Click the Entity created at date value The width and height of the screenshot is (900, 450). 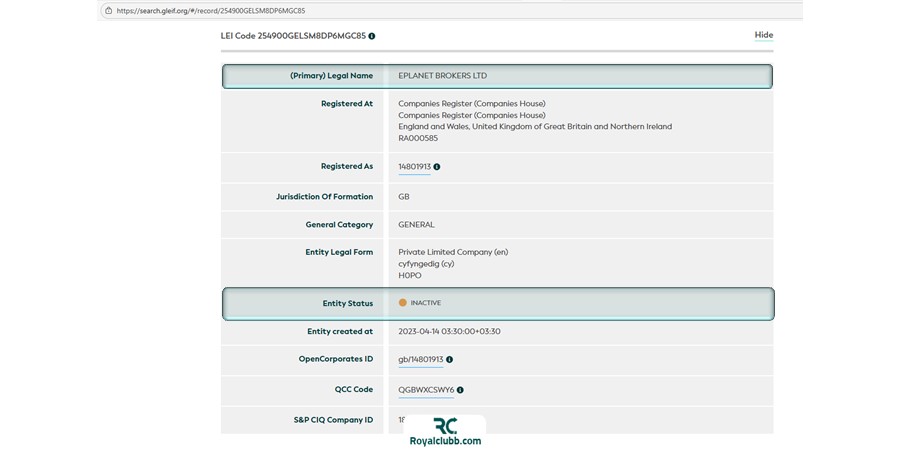click(x=449, y=331)
